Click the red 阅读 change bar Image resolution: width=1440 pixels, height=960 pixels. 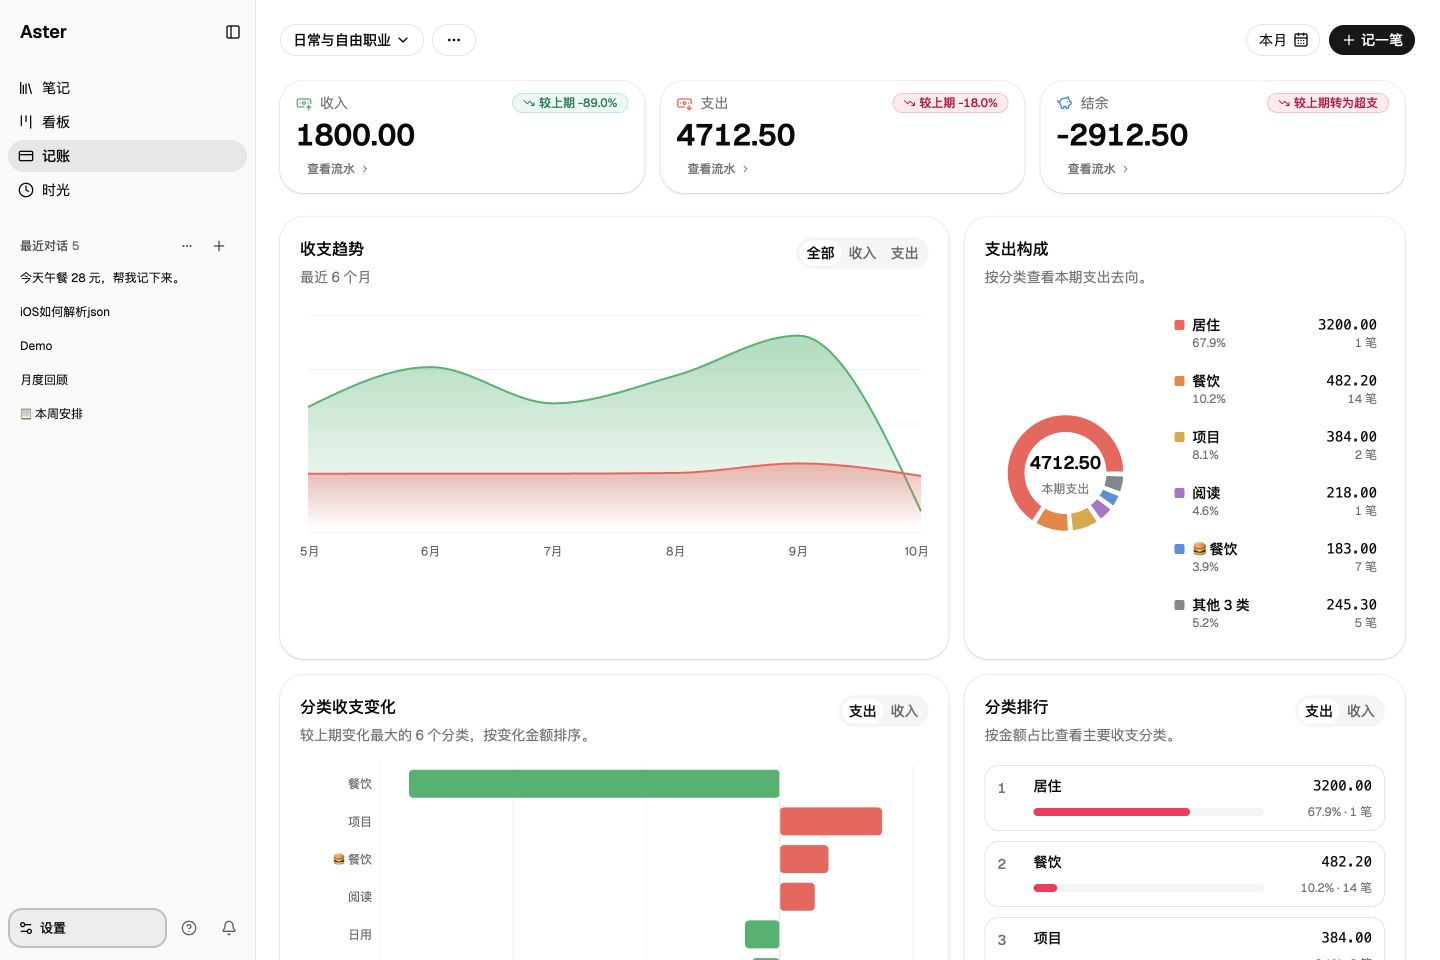tap(797, 897)
